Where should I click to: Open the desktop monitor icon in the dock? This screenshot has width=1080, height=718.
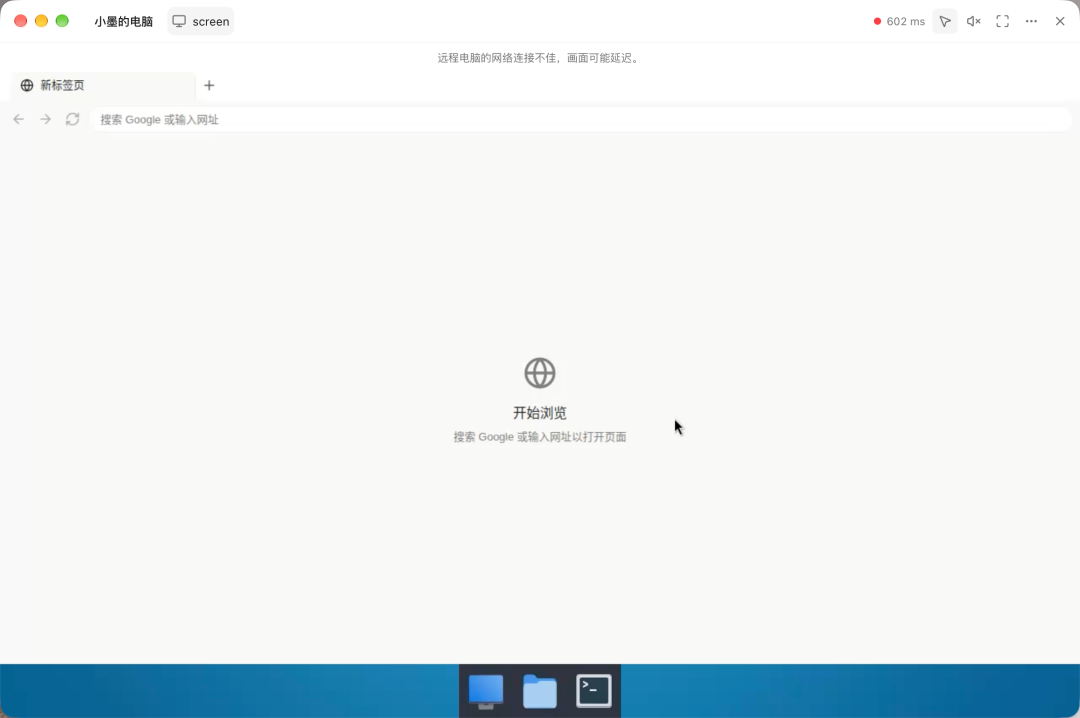tap(486, 691)
